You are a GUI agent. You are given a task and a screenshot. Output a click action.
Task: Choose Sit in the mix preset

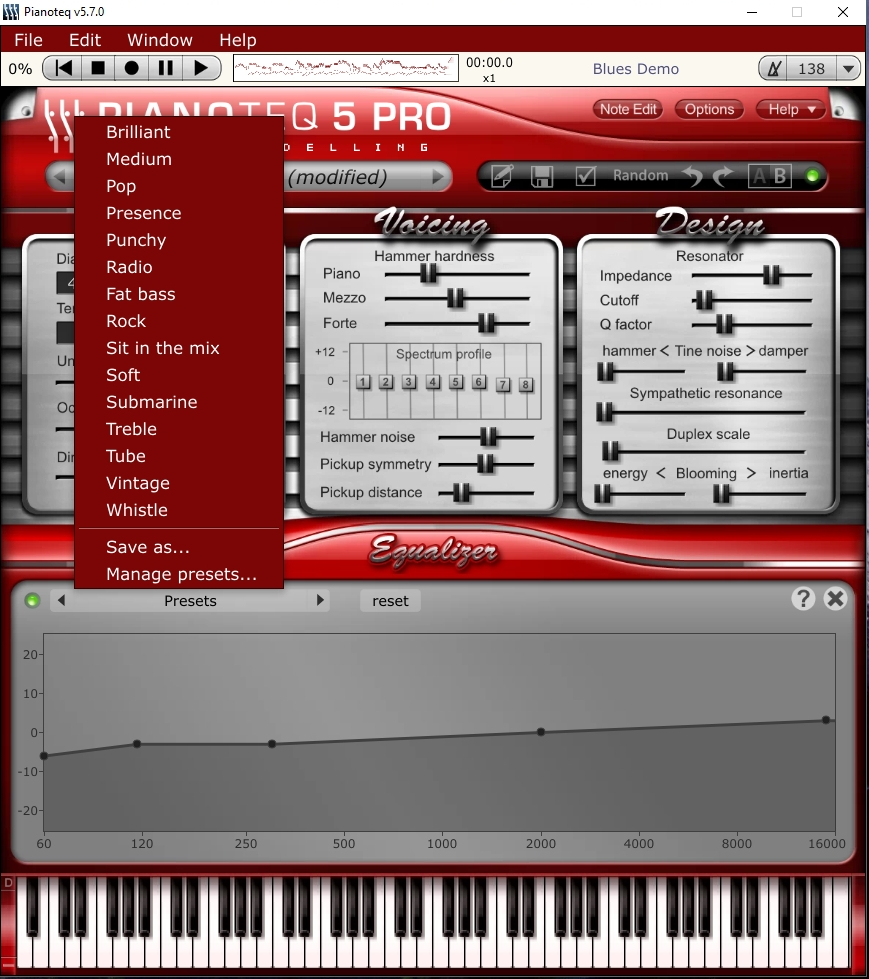(179, 348)
